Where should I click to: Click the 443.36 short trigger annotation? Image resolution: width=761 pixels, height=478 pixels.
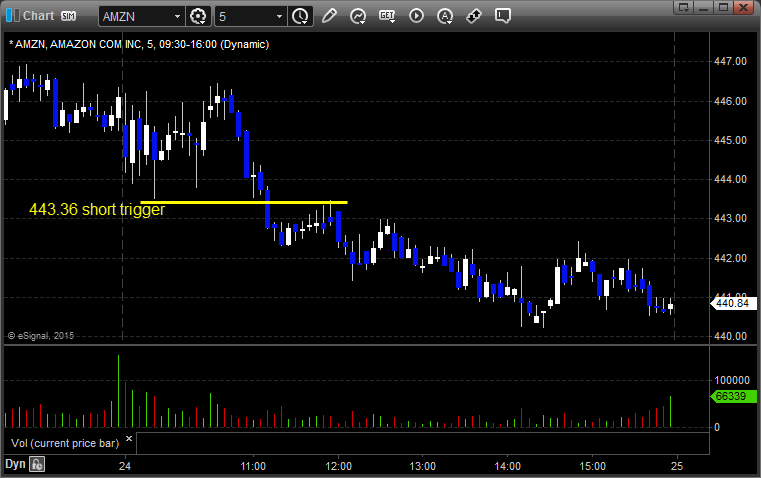[x=97, y=210]
